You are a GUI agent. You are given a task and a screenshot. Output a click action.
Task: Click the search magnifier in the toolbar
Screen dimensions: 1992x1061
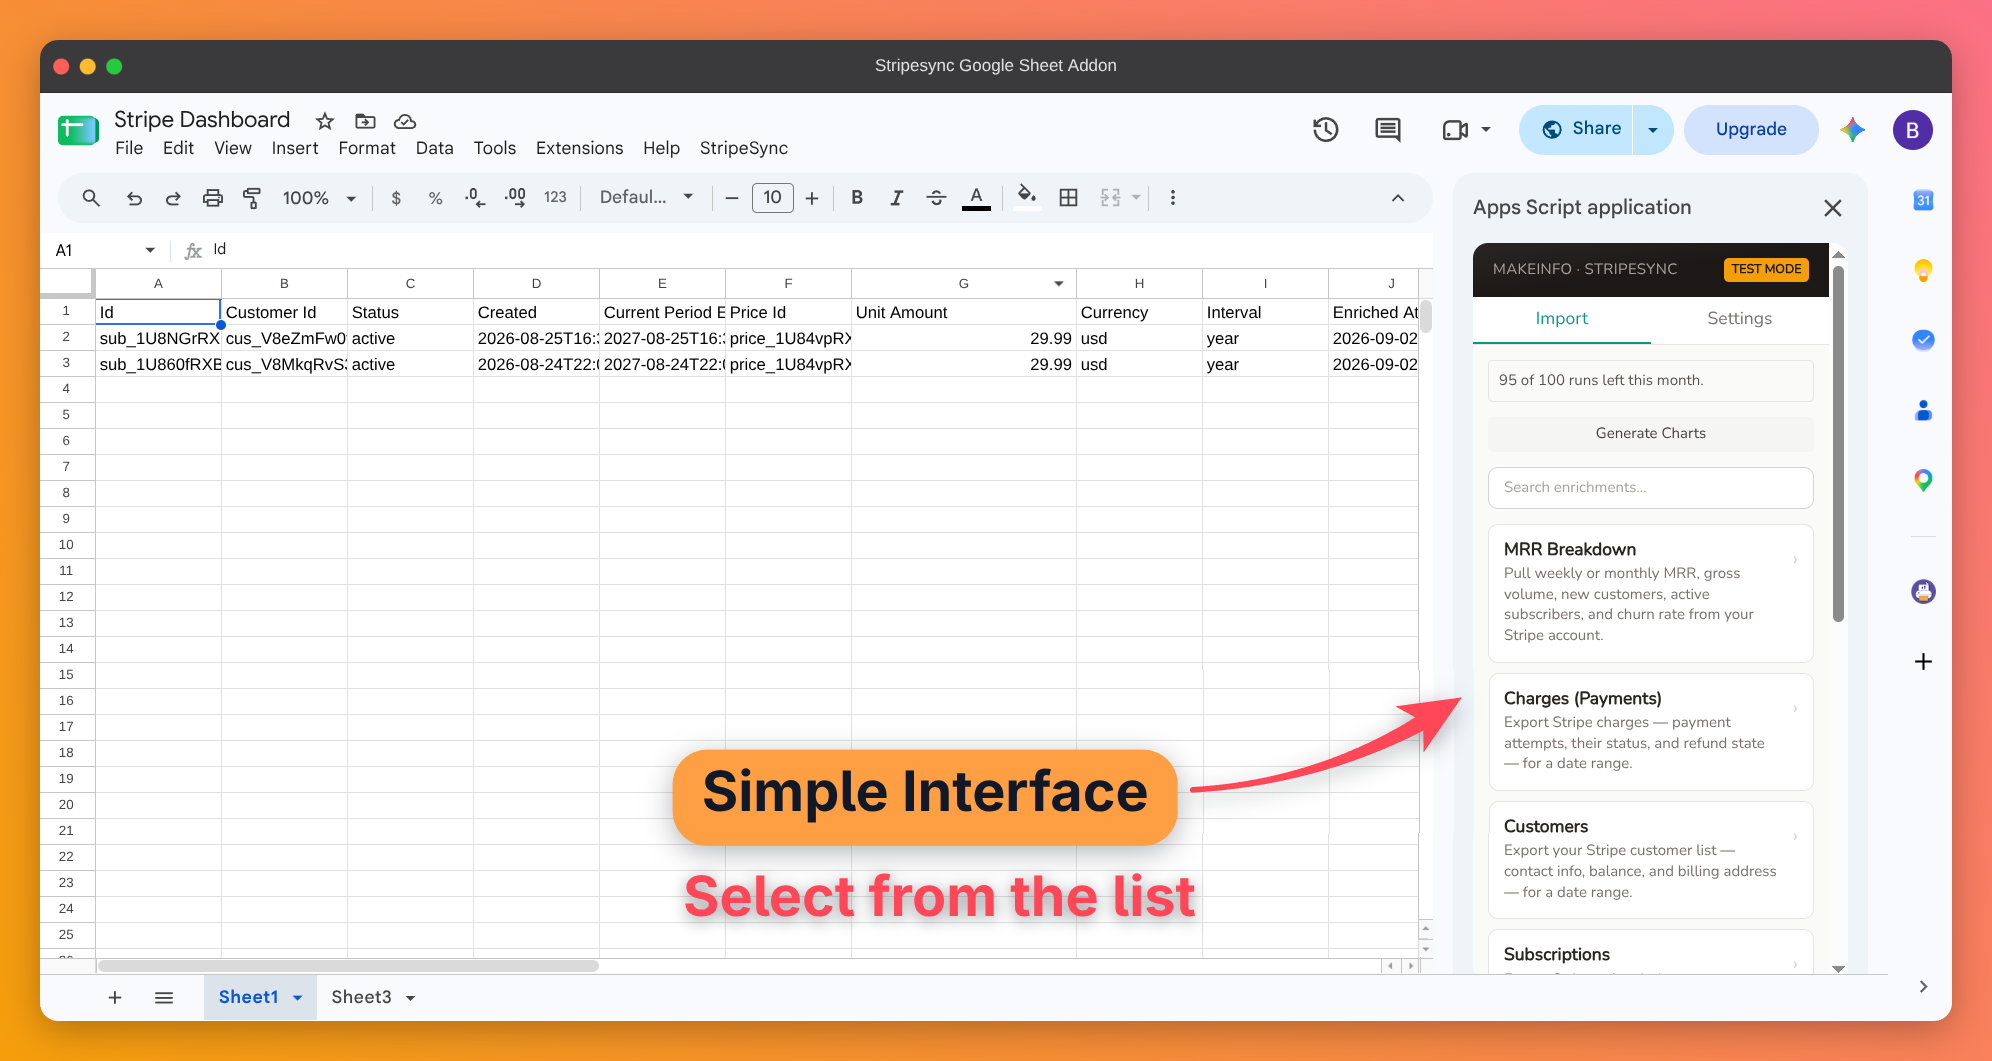pyautogui.click(x=91, y=198)
